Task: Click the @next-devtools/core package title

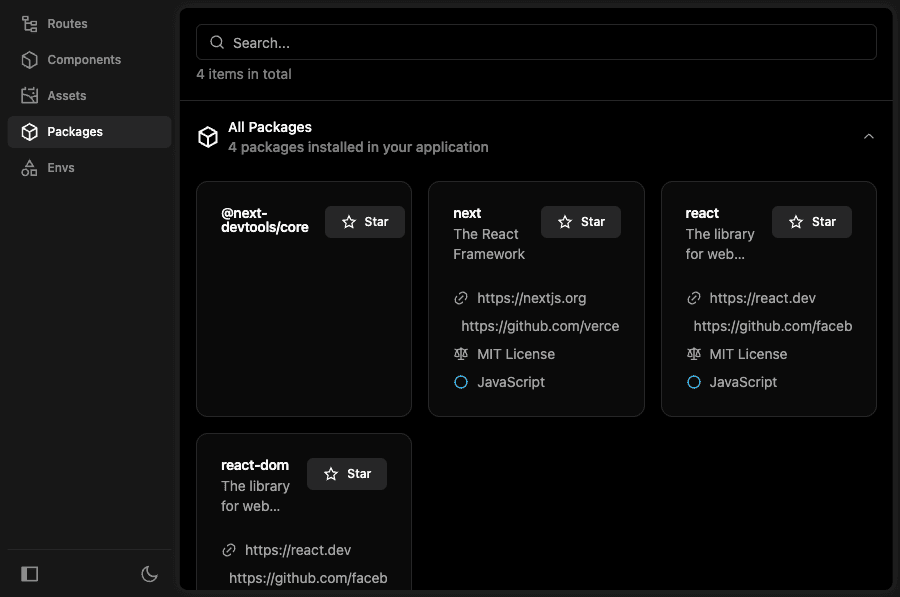Action: 265,220
